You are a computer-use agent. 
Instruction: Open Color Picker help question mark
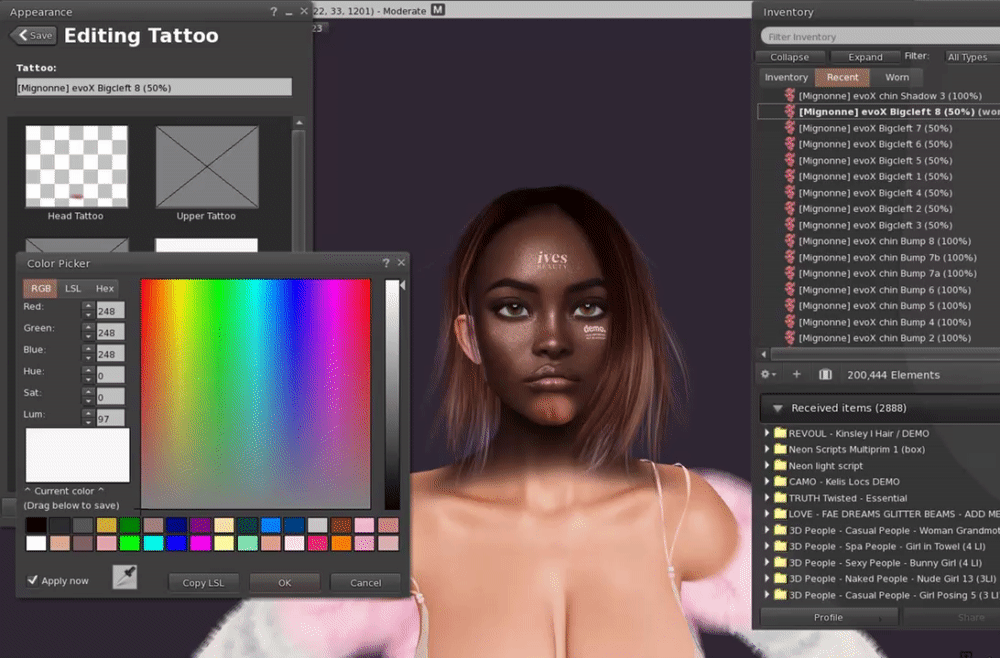pyautogui.click(x=385, y=263)
